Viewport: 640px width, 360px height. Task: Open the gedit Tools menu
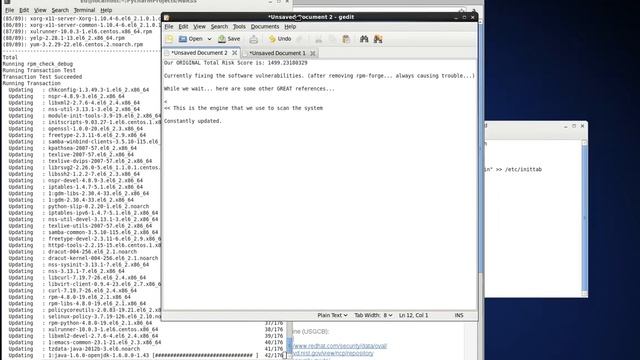pos(239,27)
